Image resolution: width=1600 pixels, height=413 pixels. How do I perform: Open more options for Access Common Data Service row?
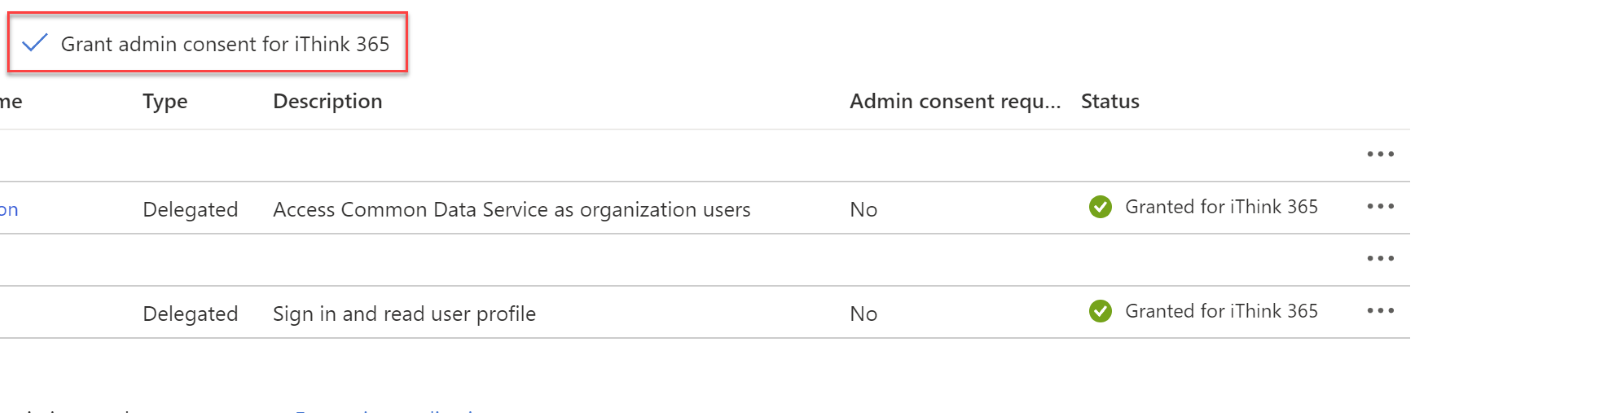tap(1380, 207)
